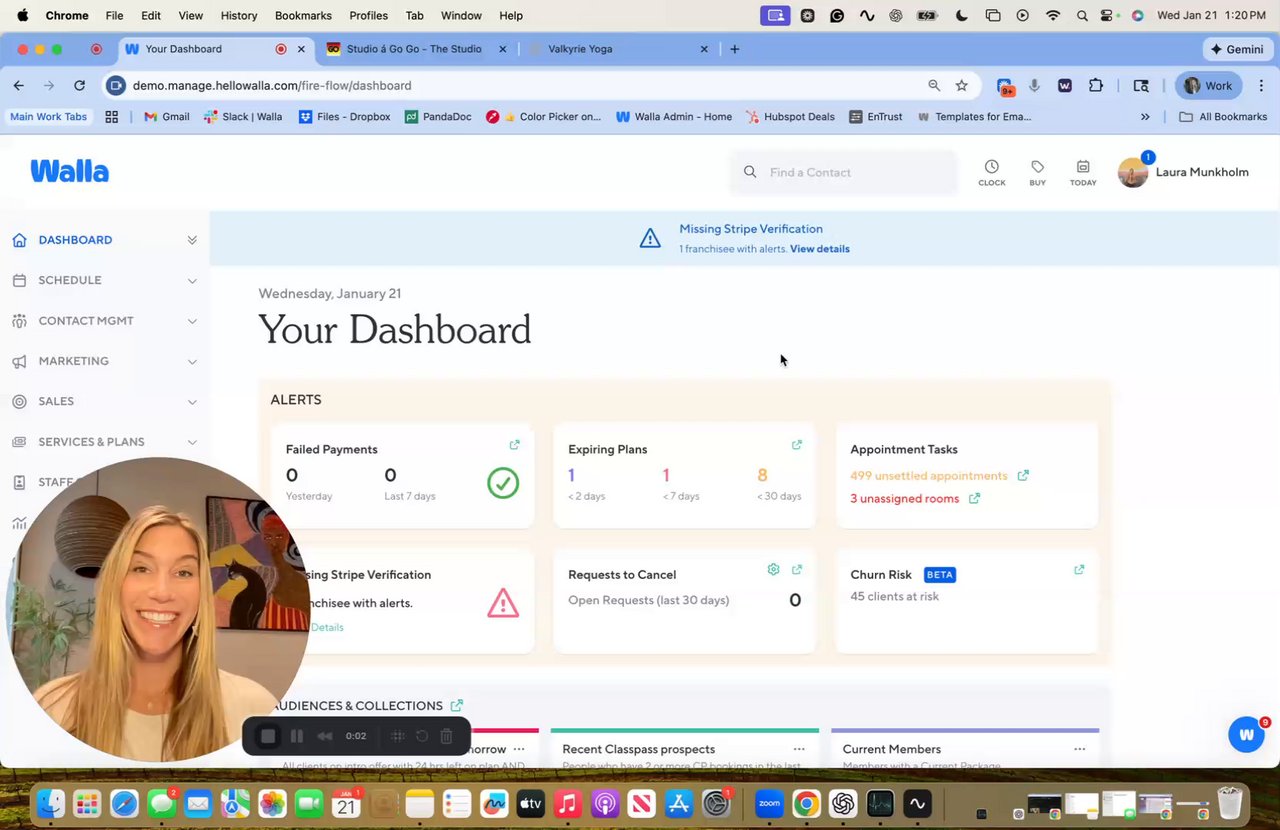This screenshot has height=830, width=1280.
Task: Click the BETA badge on Churn Risk
Action: tap(940, 575)
